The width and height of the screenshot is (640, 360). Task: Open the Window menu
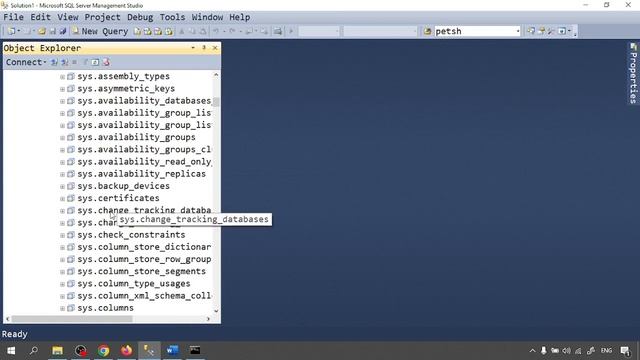[x=207, y=17]
